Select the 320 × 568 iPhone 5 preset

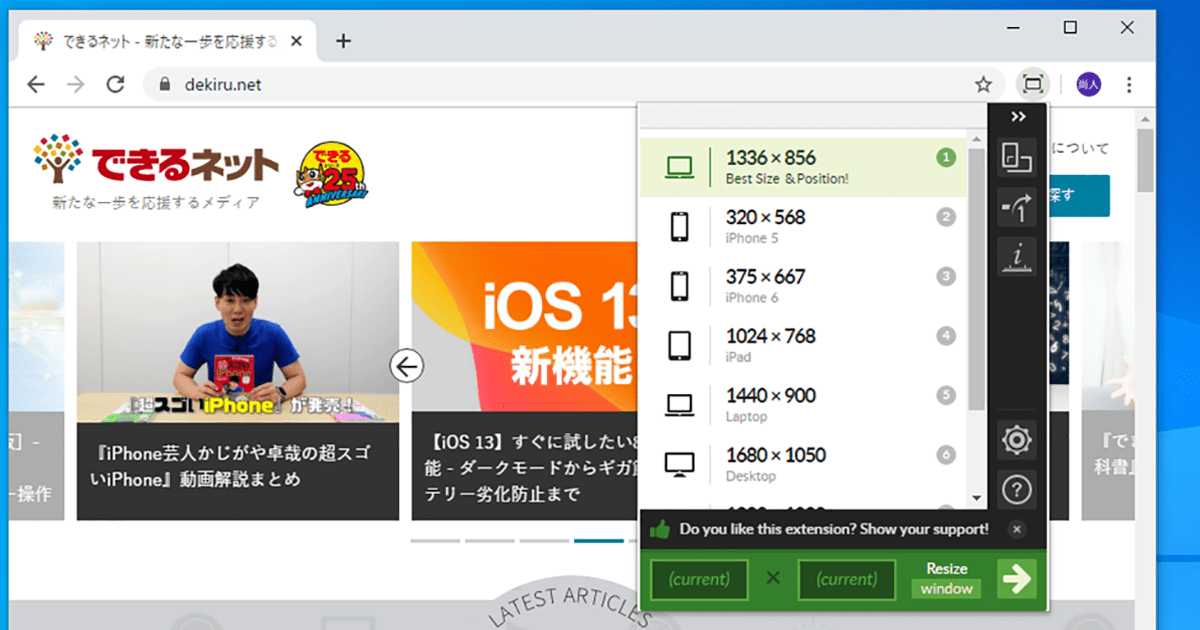803,226
